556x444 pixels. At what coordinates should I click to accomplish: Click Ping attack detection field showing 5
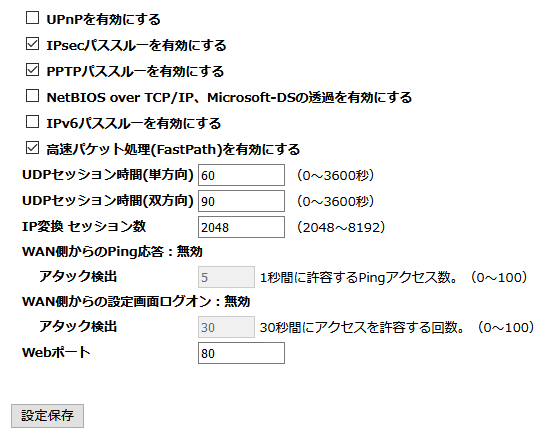coord(226,277)
